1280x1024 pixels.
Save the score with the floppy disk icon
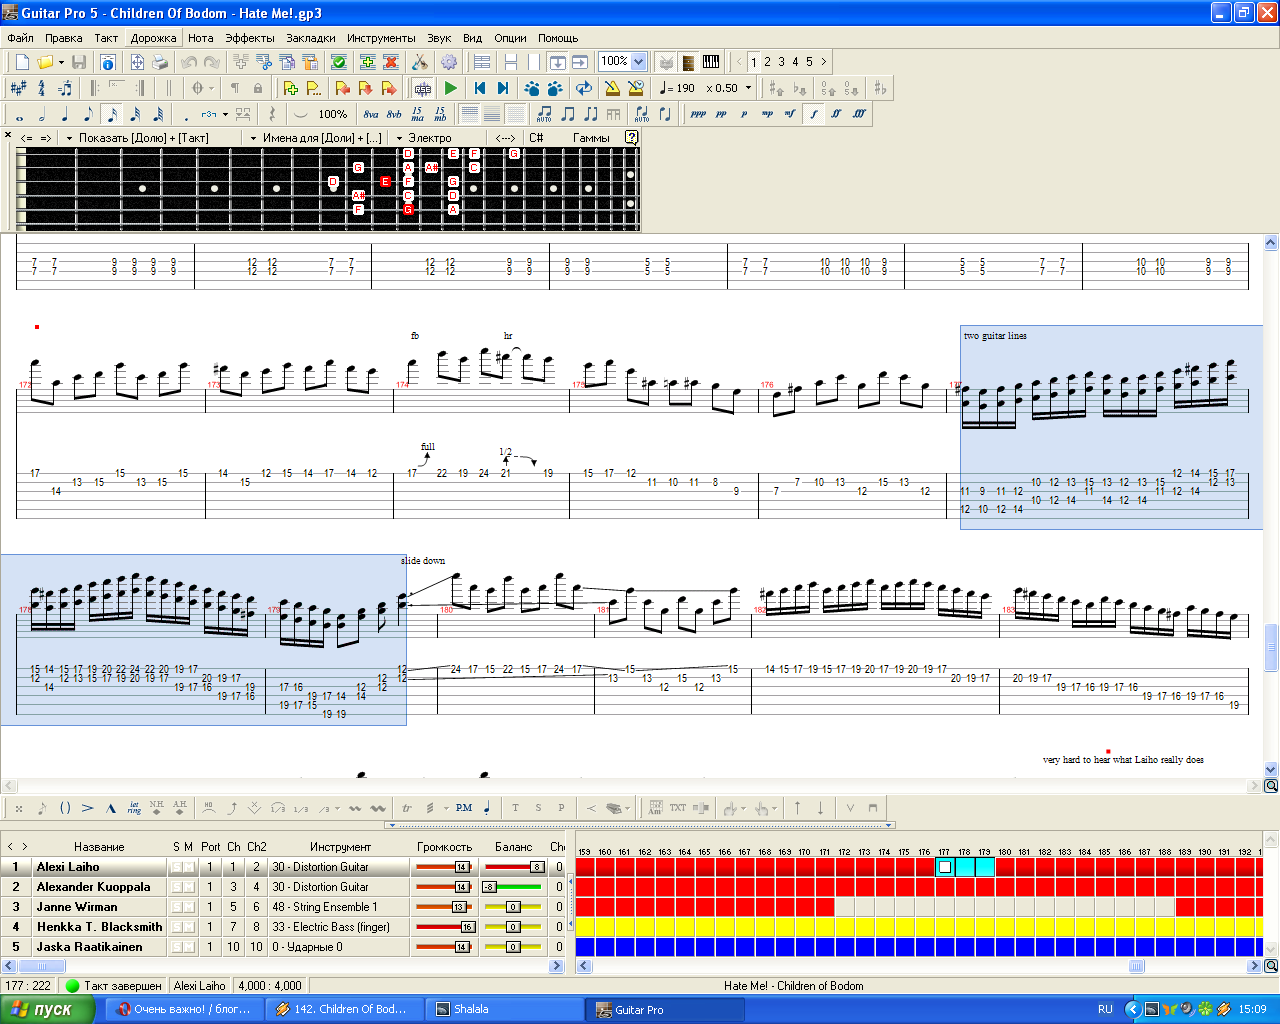tap(79, 62)
